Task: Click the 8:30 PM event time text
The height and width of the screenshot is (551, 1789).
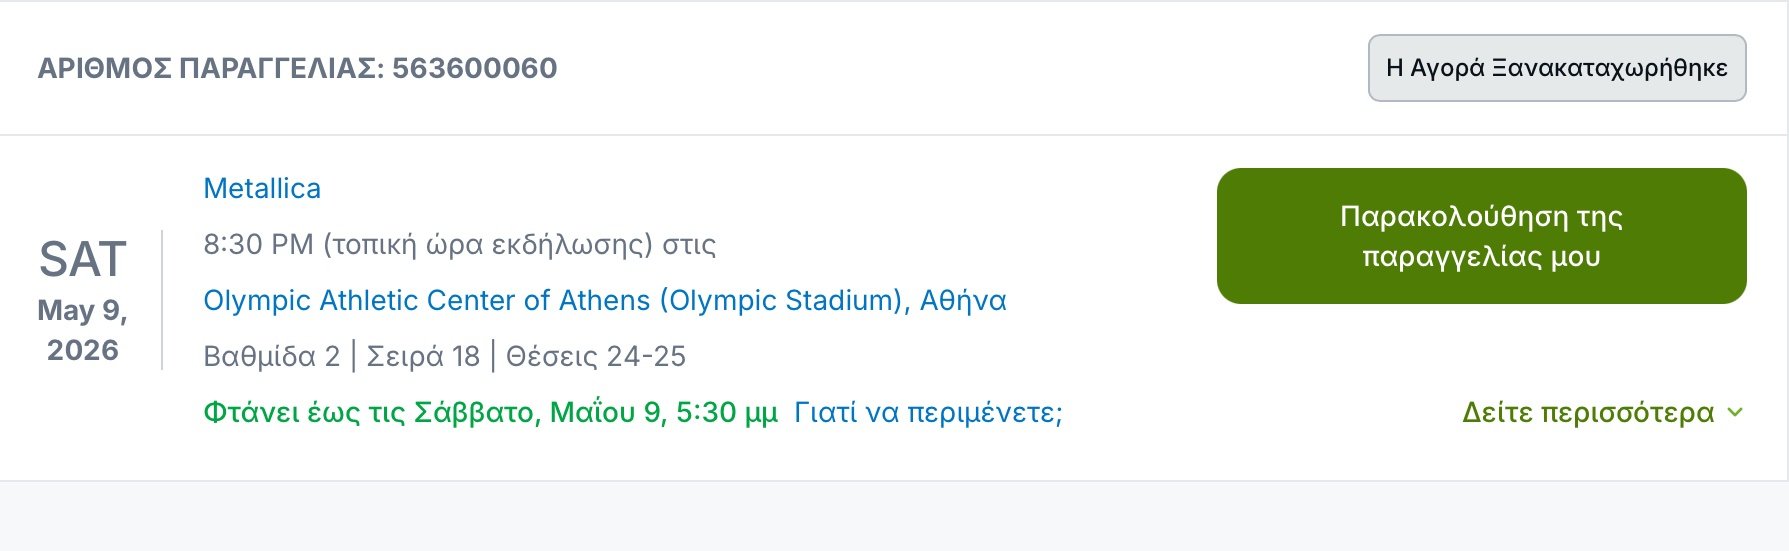Action: click(x=258, y=244)
